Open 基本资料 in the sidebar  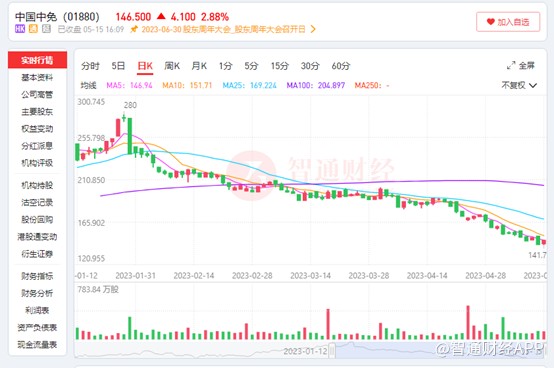click(x=37, y=77)
